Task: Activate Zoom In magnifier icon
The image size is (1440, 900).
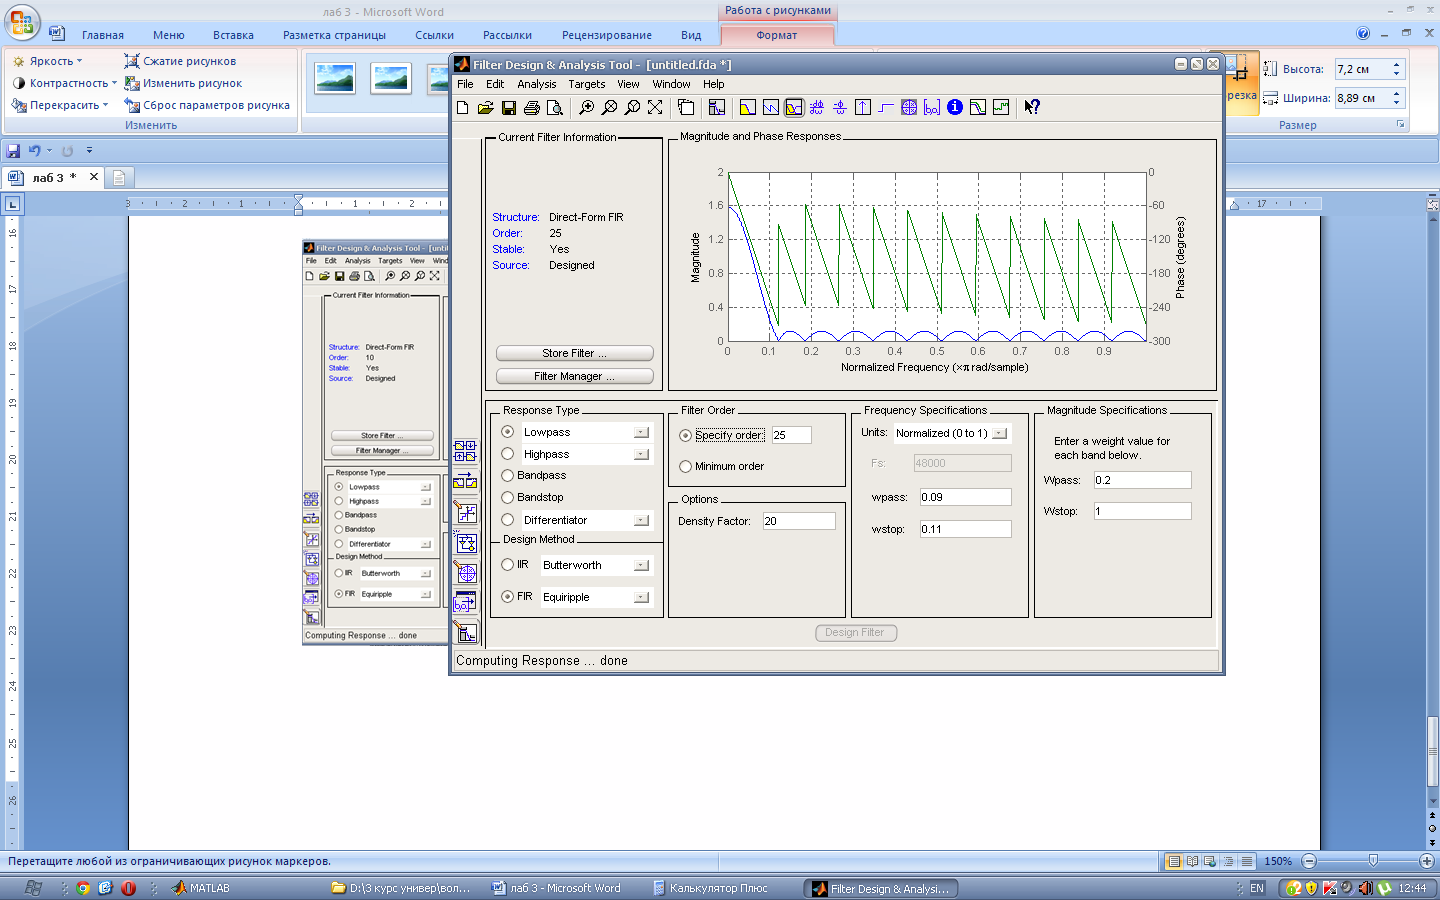Action: 587,107
